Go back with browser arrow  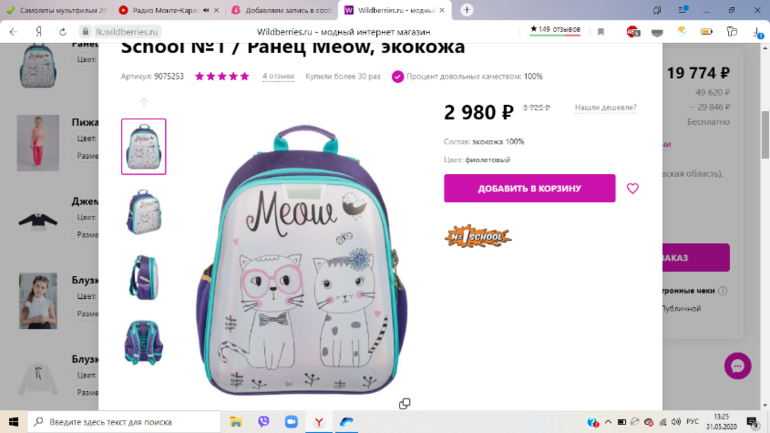tap(13, 32)
